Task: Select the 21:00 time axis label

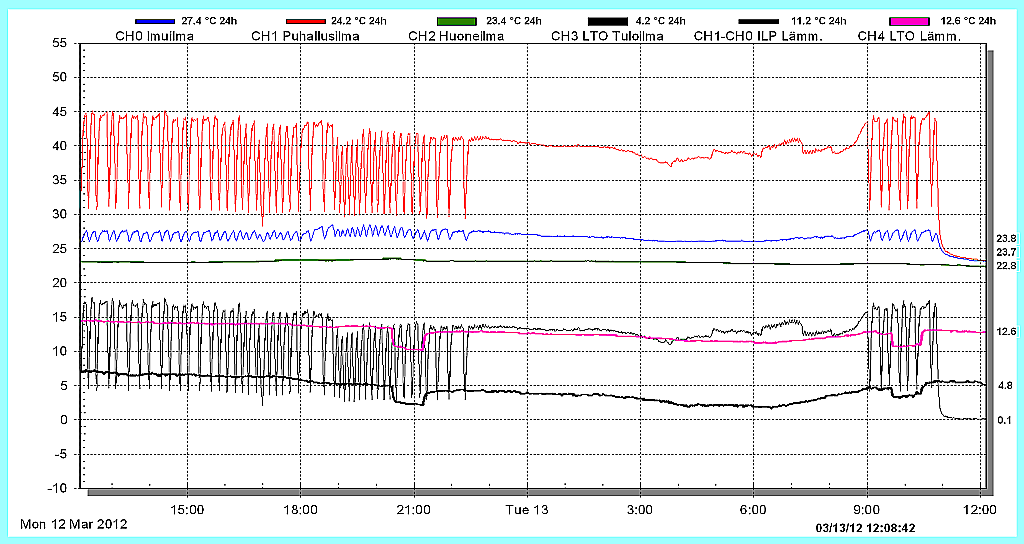Action: (x=414, y=509)
